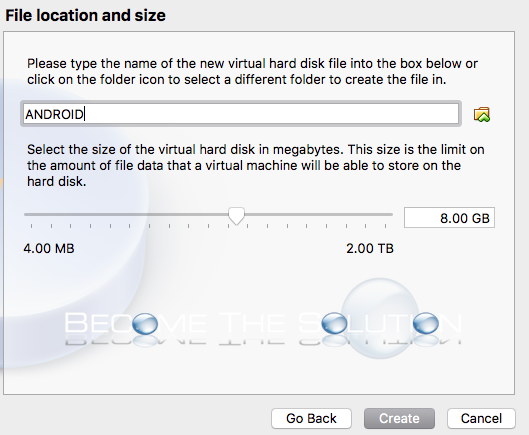Click the first water droplet in the watermark
Image resolution: width=529 pixels, height=435 pixels.
tap(145, 323)
